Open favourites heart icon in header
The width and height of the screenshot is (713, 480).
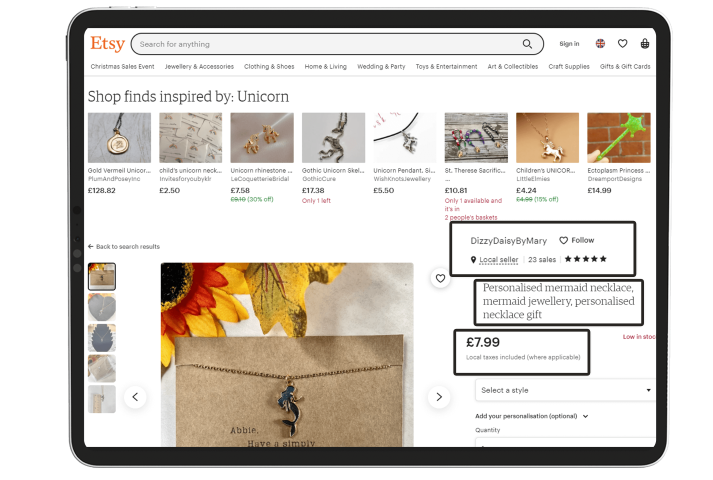[x=623, y=44]
